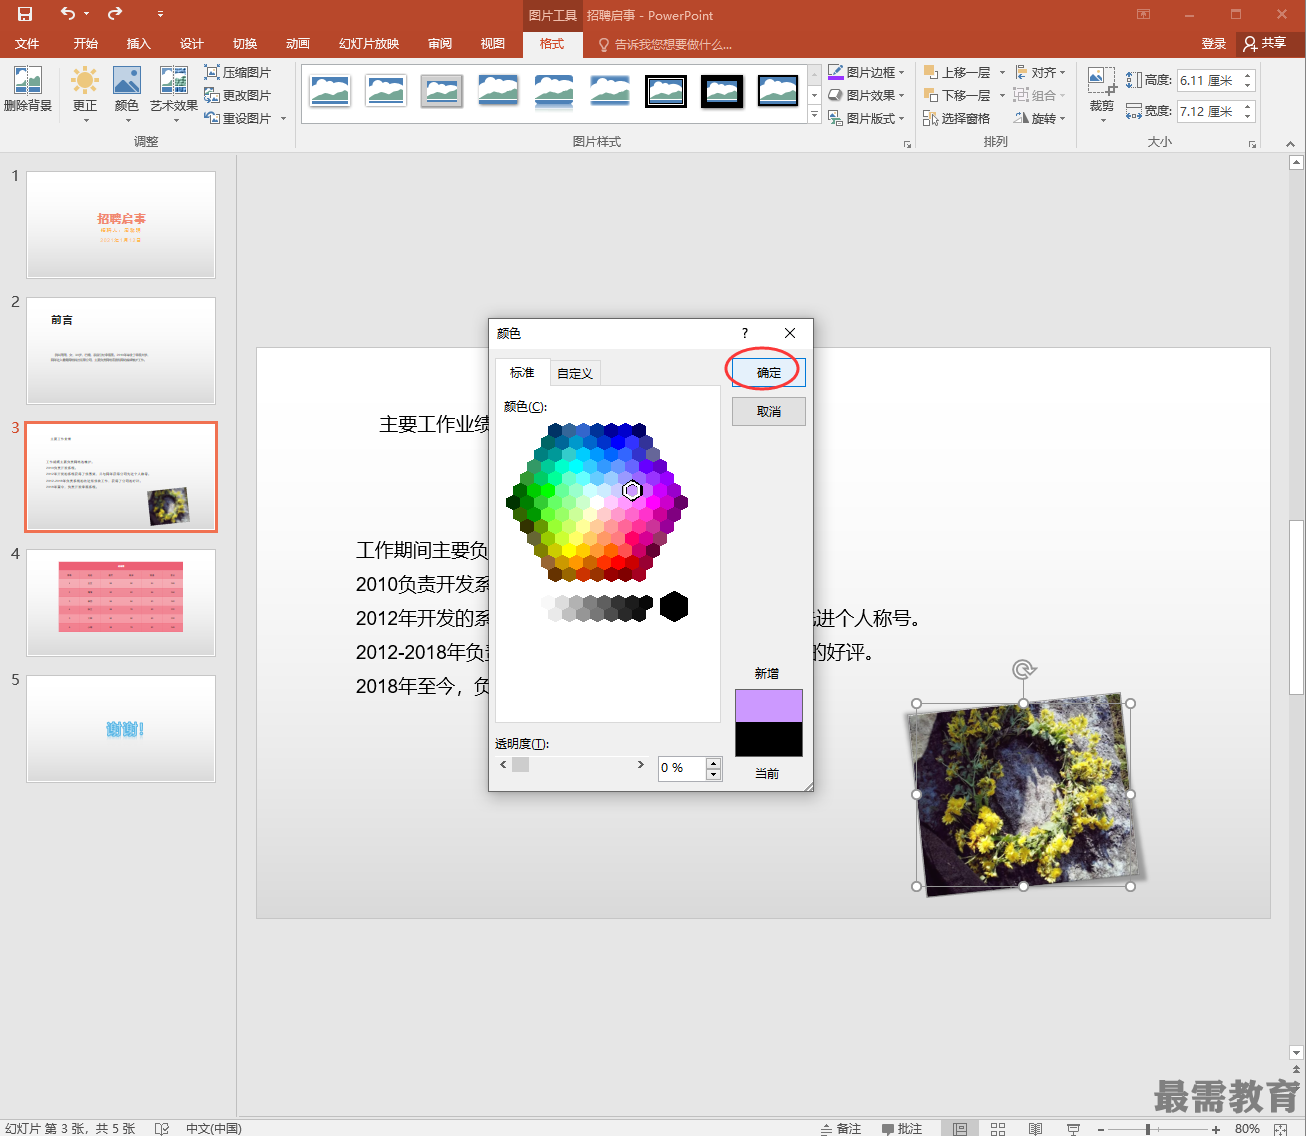This screenshot has height=1136, width=1306.
Task: Switch to 自定义 custom tab in color dialog
Action: pos(575,373)
